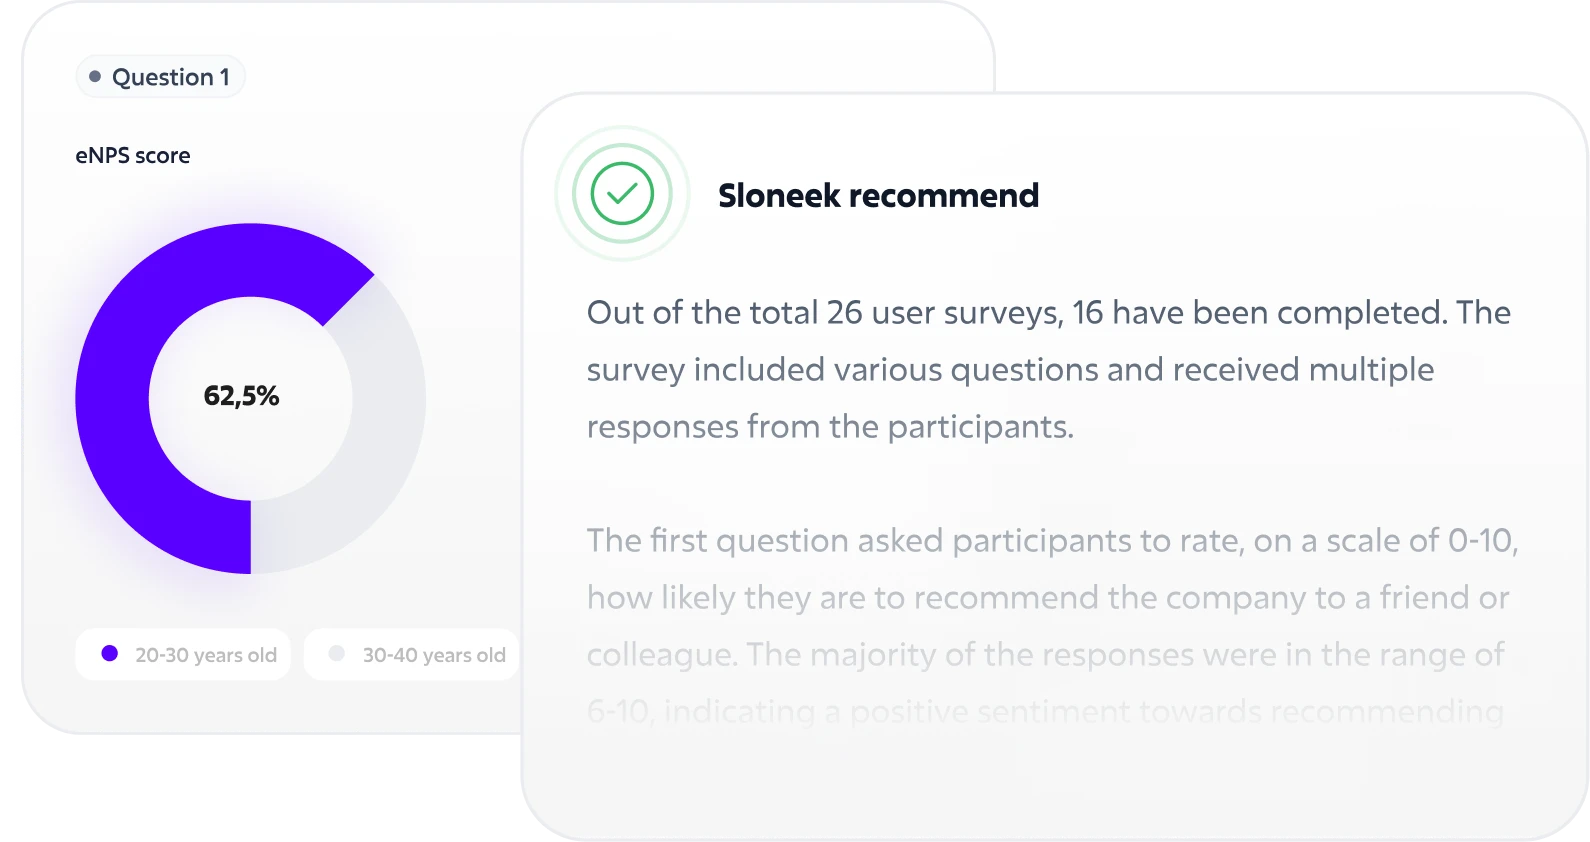Click the purple dot for 20-30 years
This screenshot has width=1590, height=842.
pos(110,654)
